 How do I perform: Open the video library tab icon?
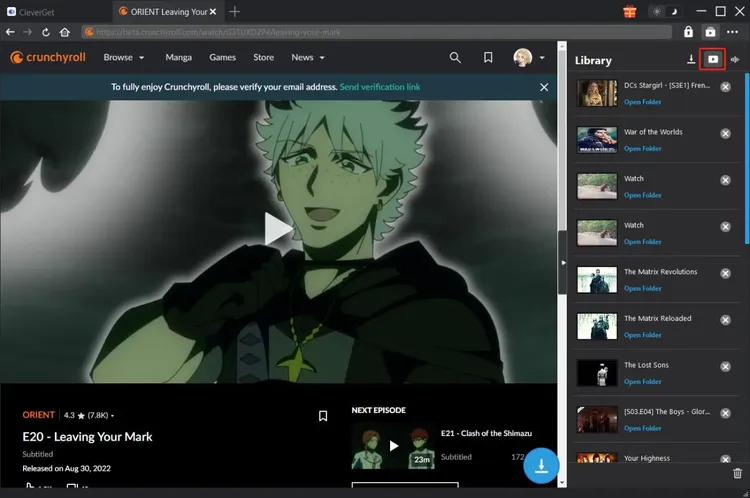pos(712,60)
